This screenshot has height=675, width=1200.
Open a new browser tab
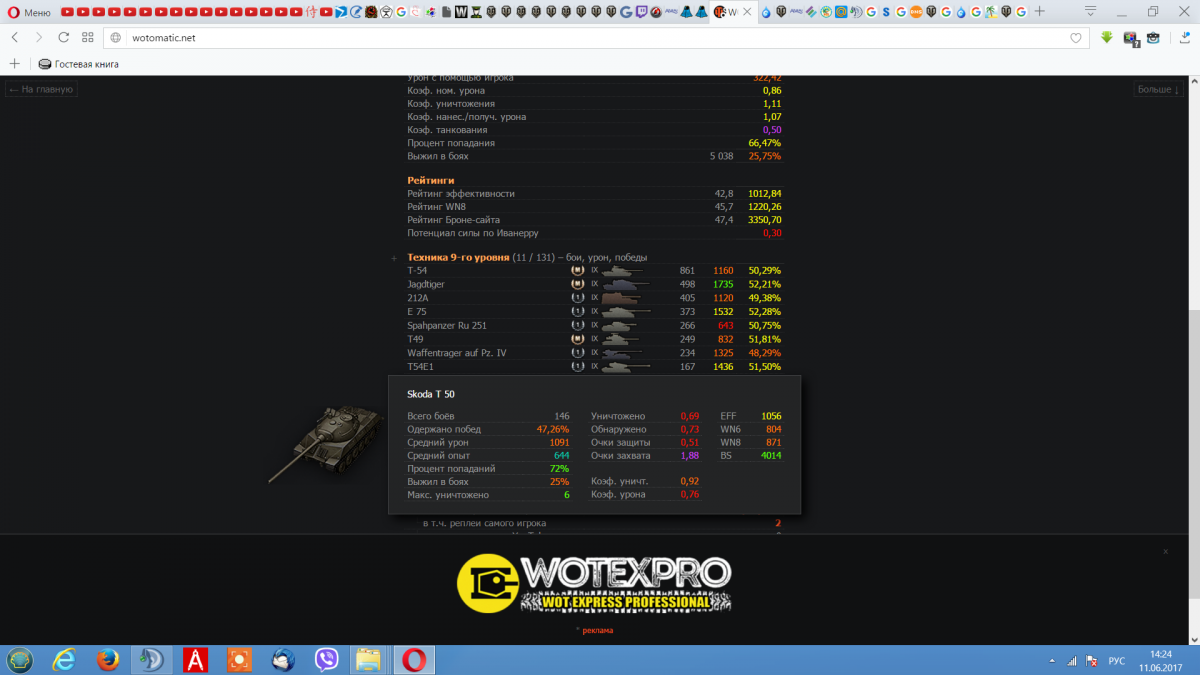click(1039, 12)
